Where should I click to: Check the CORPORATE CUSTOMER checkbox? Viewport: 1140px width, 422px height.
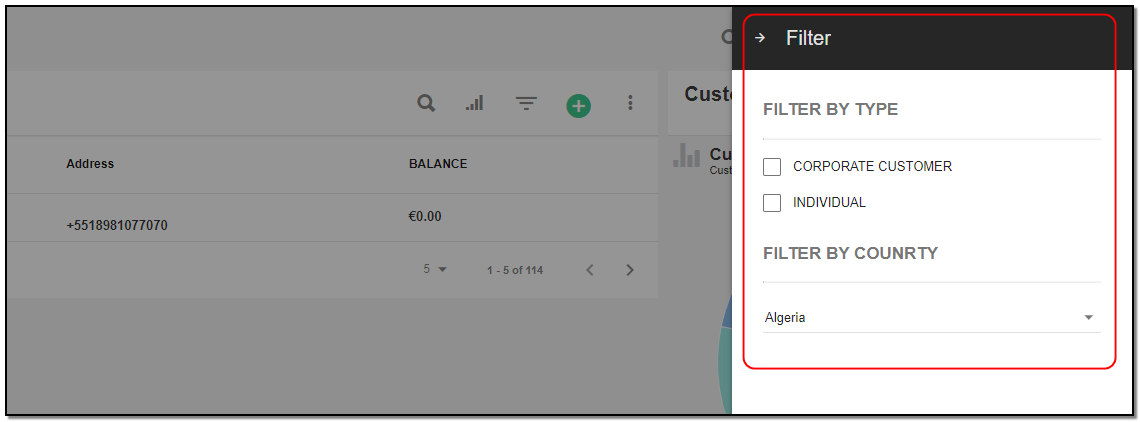coord(772,167)
